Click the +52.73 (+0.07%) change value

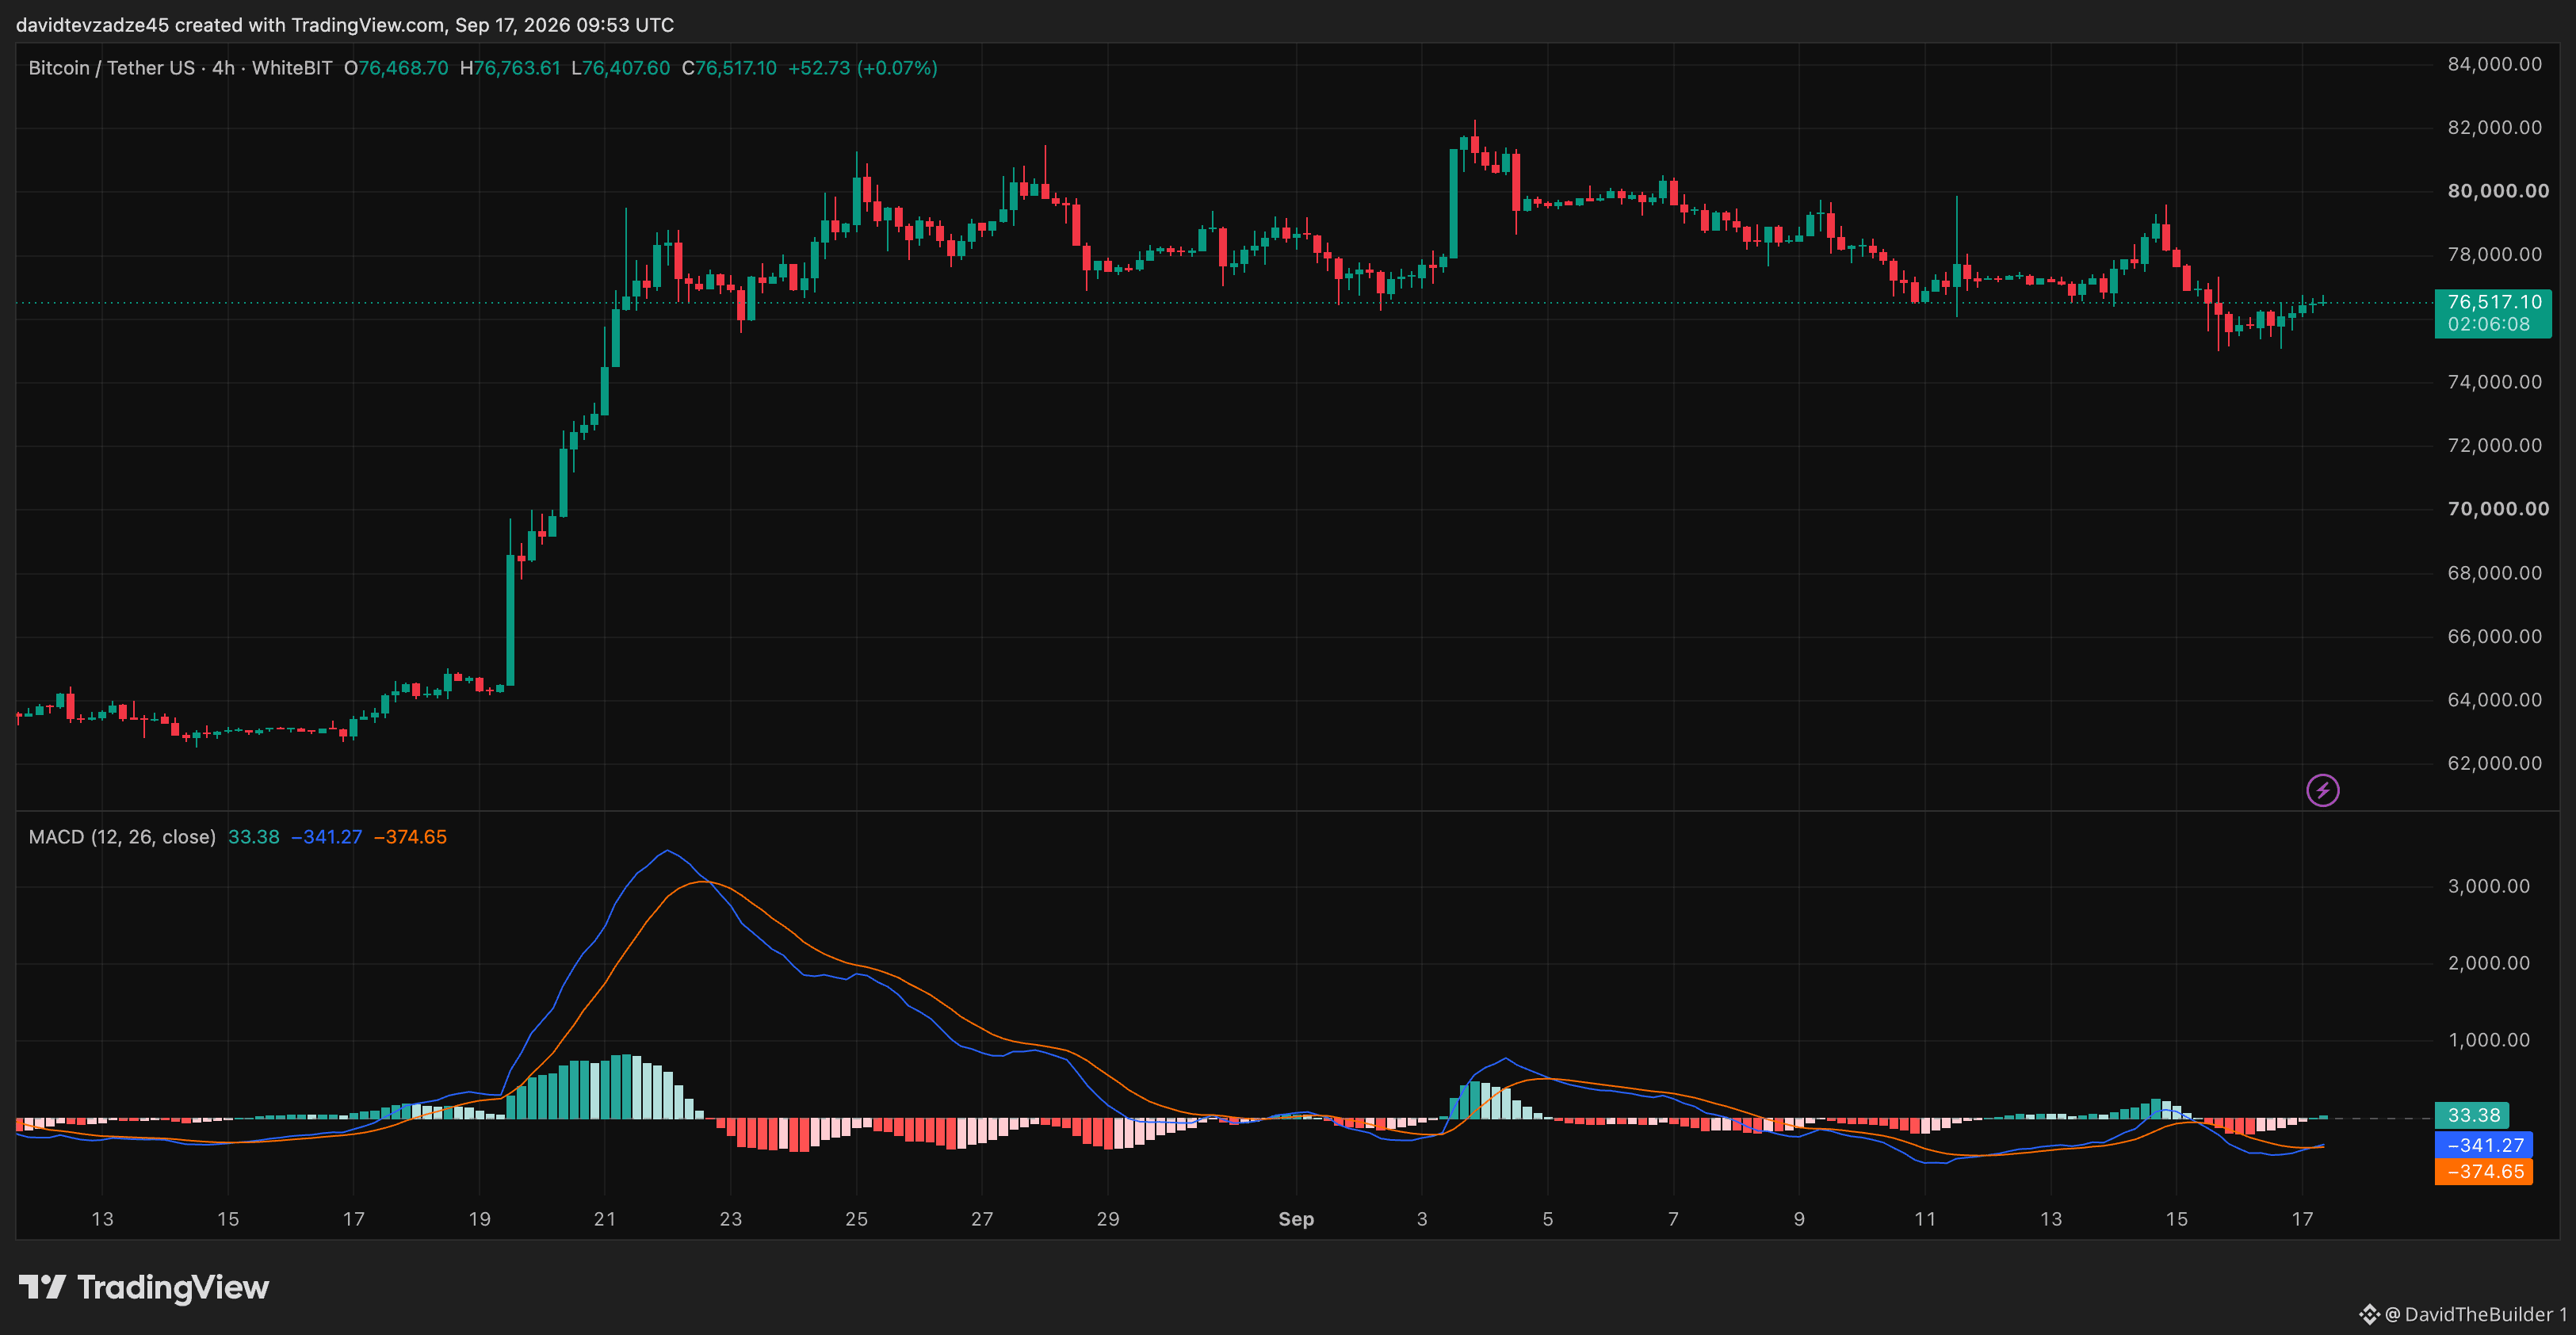862,68
